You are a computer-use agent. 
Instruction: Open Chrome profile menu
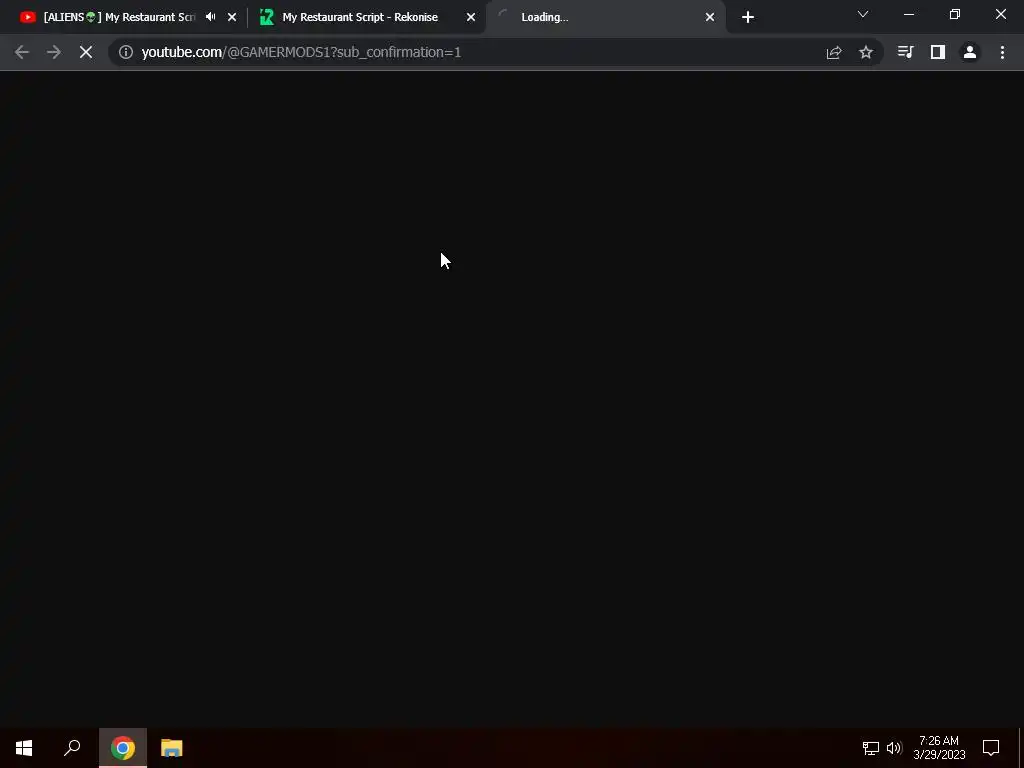(x=970, y=52)
